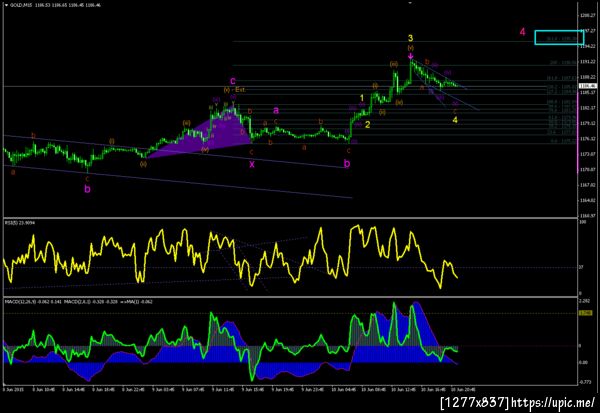Click the MACD scale value -0.773
Screen dimensions: 600x413
(585, 382)
